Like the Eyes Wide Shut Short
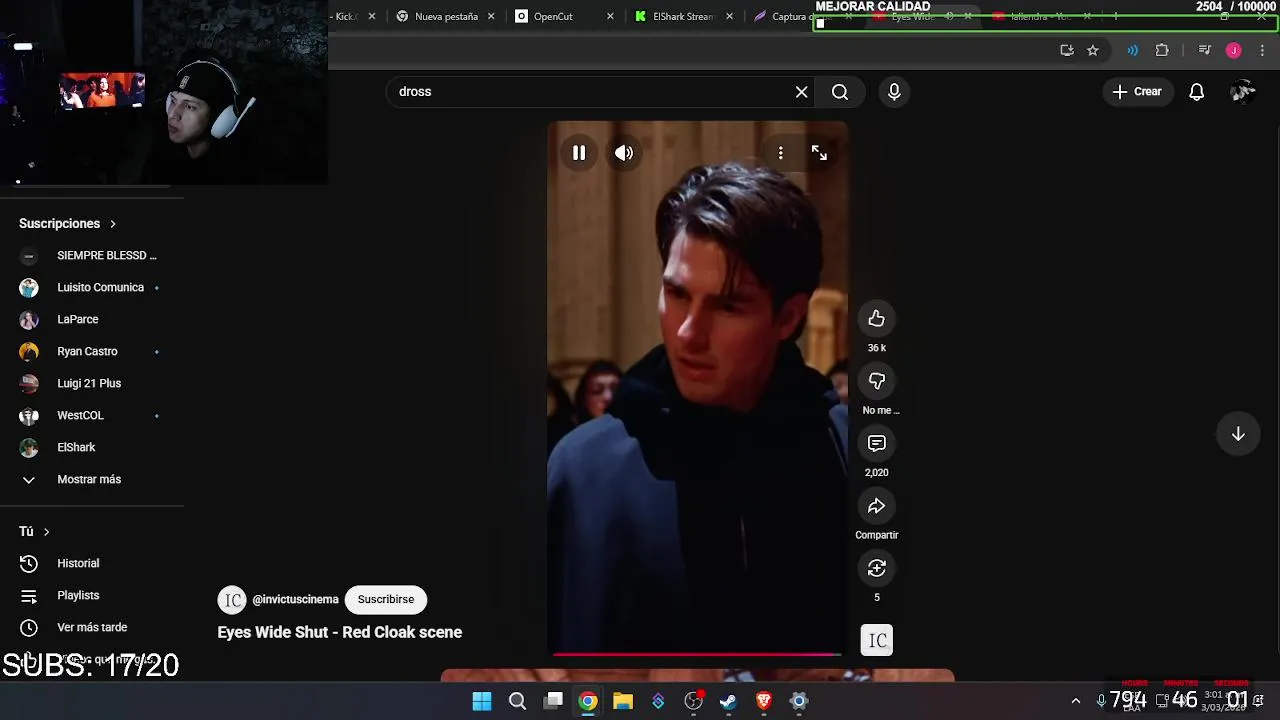The height and width of the screenshot is (720, 1280). click(x=877, y=319)
